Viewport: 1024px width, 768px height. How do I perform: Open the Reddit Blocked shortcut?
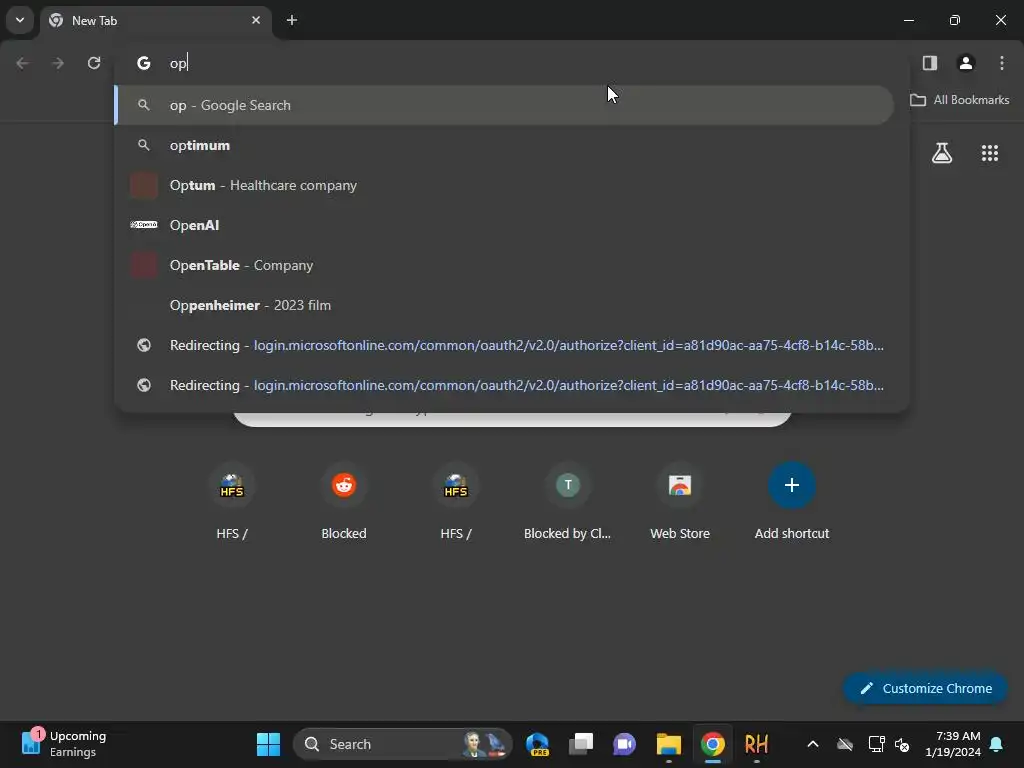pyautogui.click(x=344, y=502)
